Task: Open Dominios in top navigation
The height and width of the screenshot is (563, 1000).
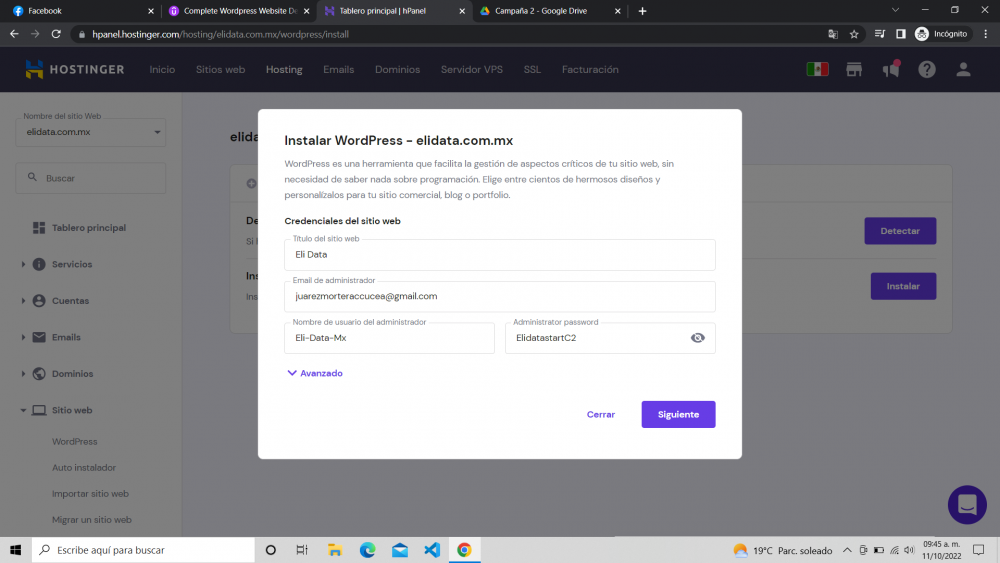Action: tap(397, 69)
